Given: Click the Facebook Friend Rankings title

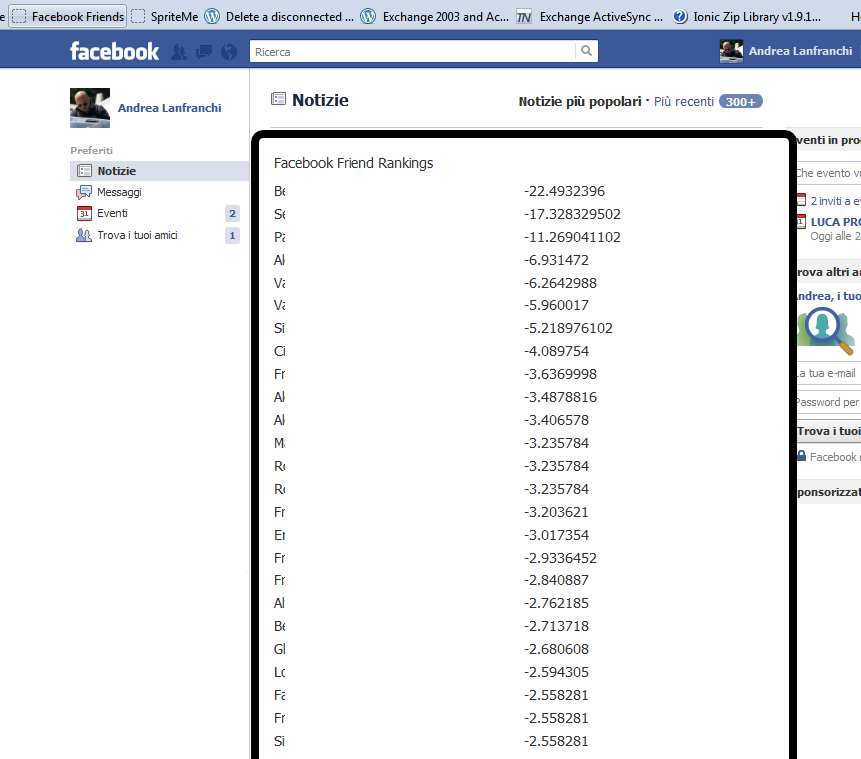Looking at the screenshot, I should click(x=354, y=163).
